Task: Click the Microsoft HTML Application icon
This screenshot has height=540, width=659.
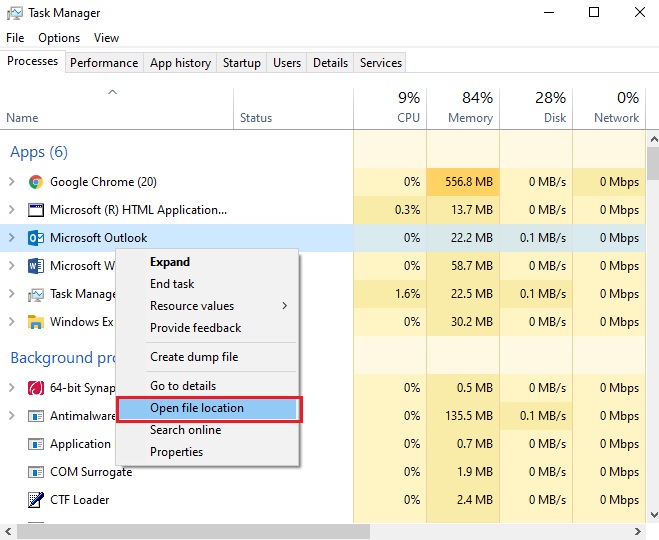Action: (x=36, y=210)
